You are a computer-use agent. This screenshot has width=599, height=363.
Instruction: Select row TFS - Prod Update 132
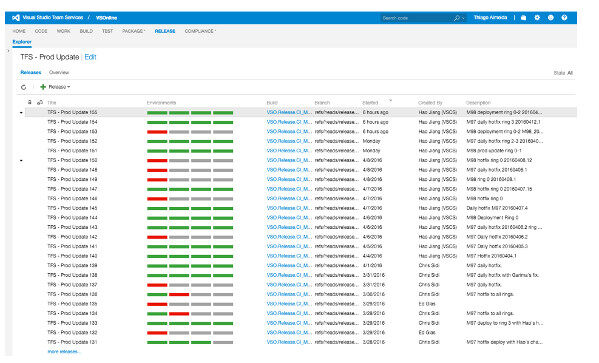[301, 332]
